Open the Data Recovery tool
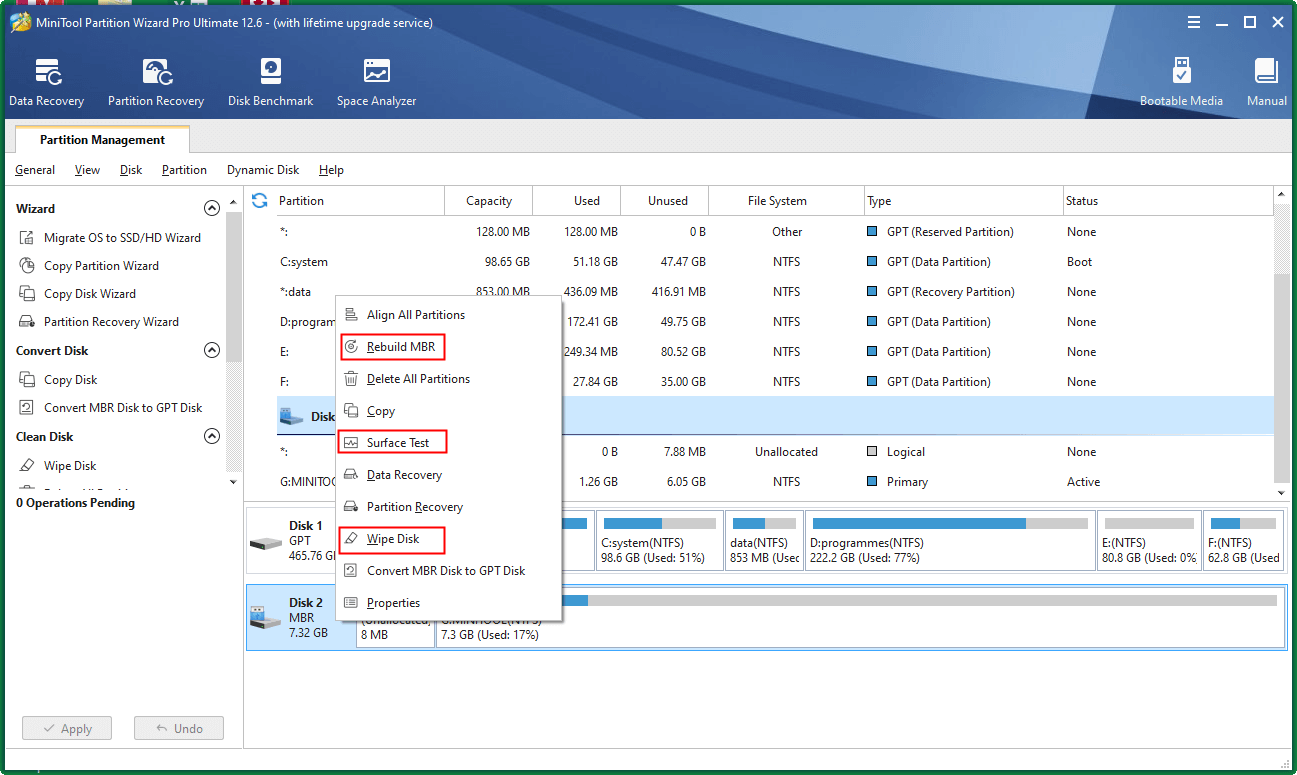 click(46, 82)
